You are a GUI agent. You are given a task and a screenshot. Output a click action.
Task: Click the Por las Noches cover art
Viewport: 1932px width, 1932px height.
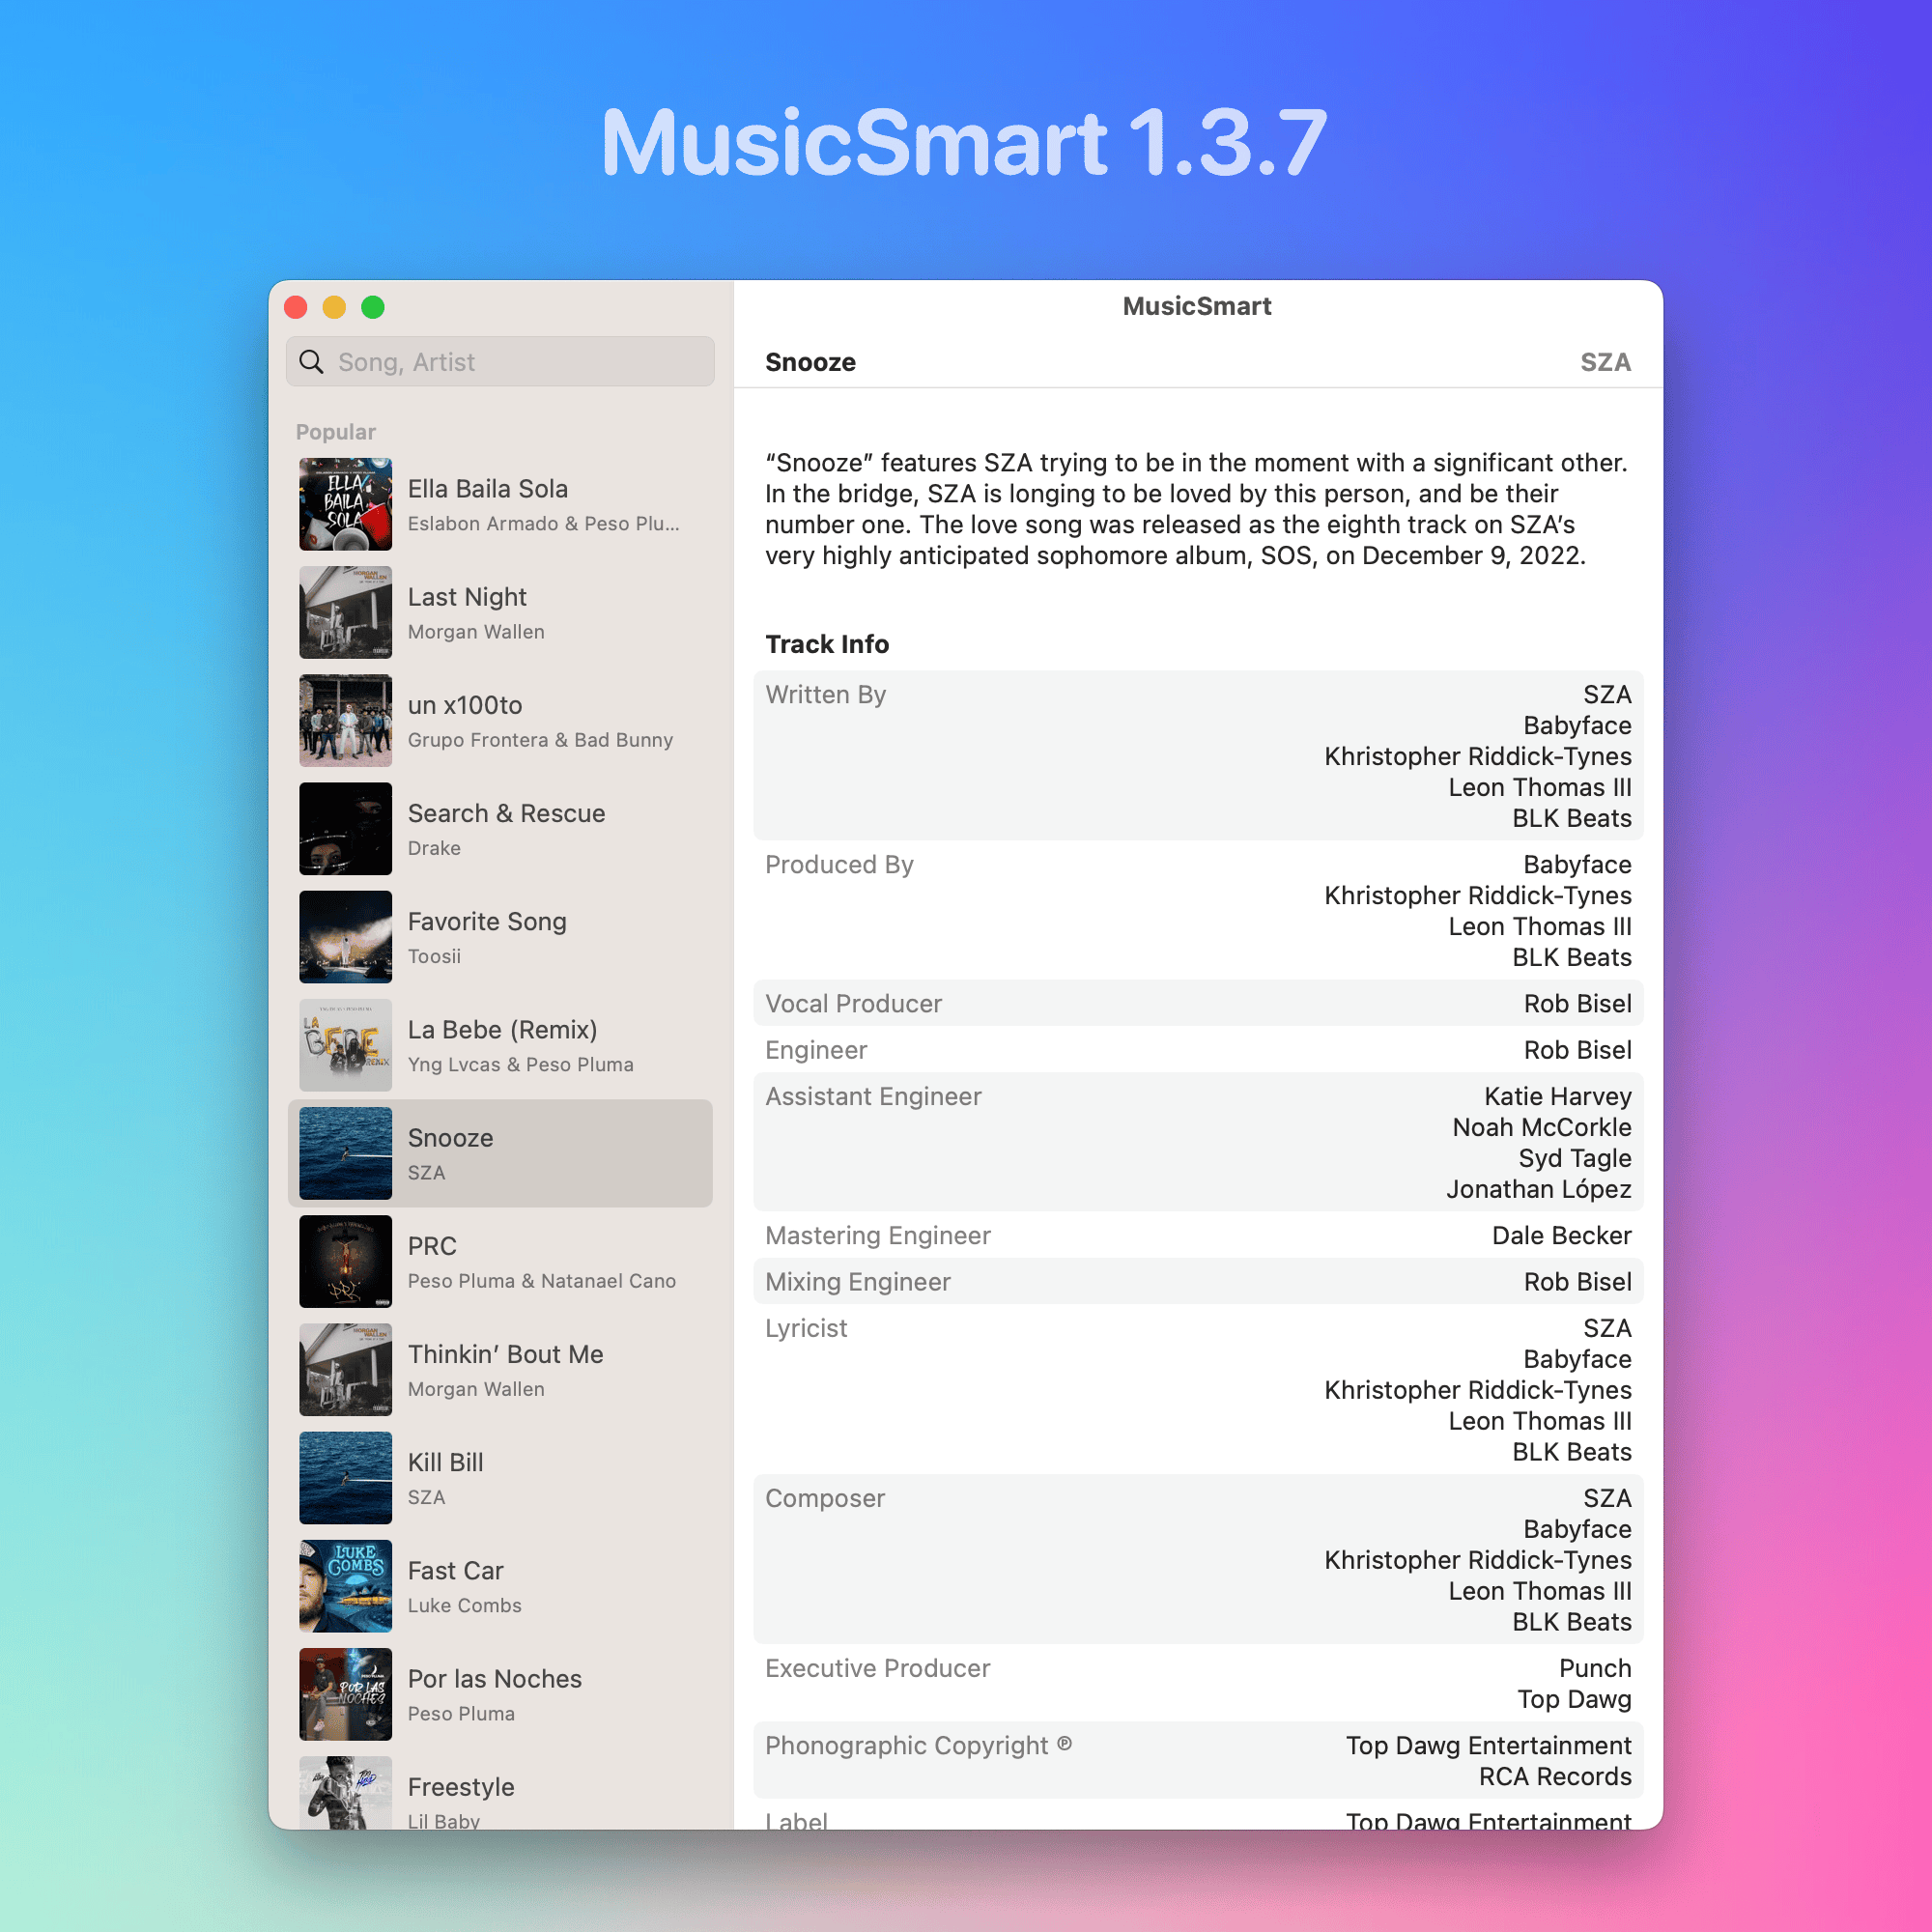click(x=346, y=1694)
